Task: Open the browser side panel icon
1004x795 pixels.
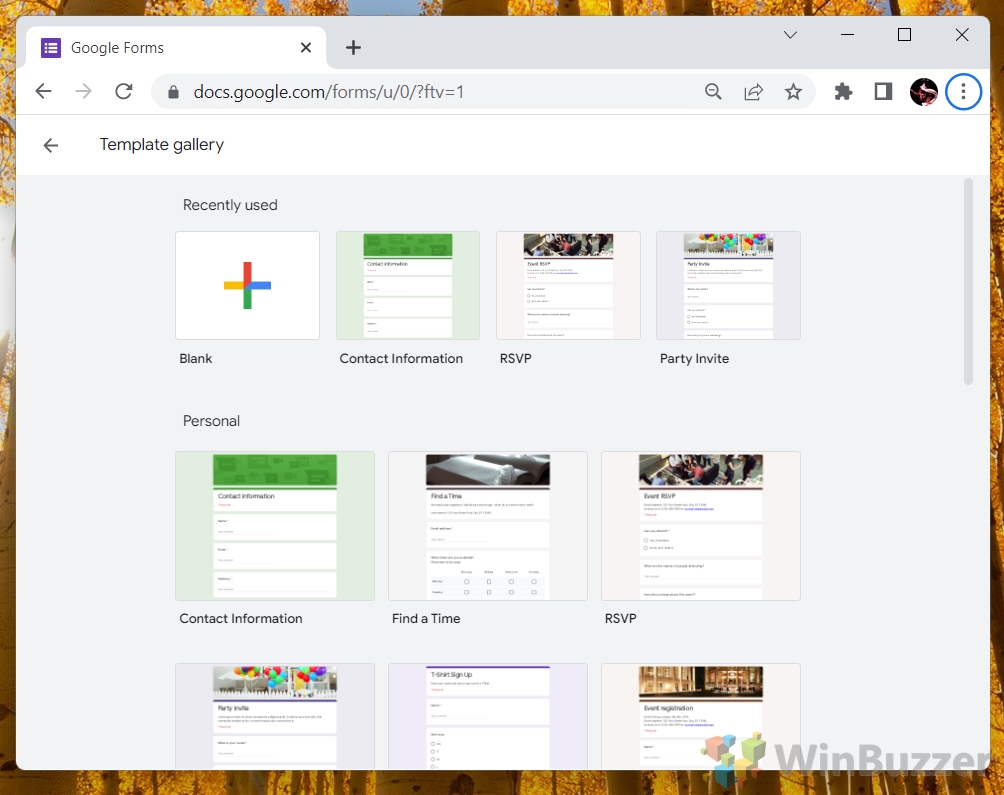Action: [x=883, y=91]
